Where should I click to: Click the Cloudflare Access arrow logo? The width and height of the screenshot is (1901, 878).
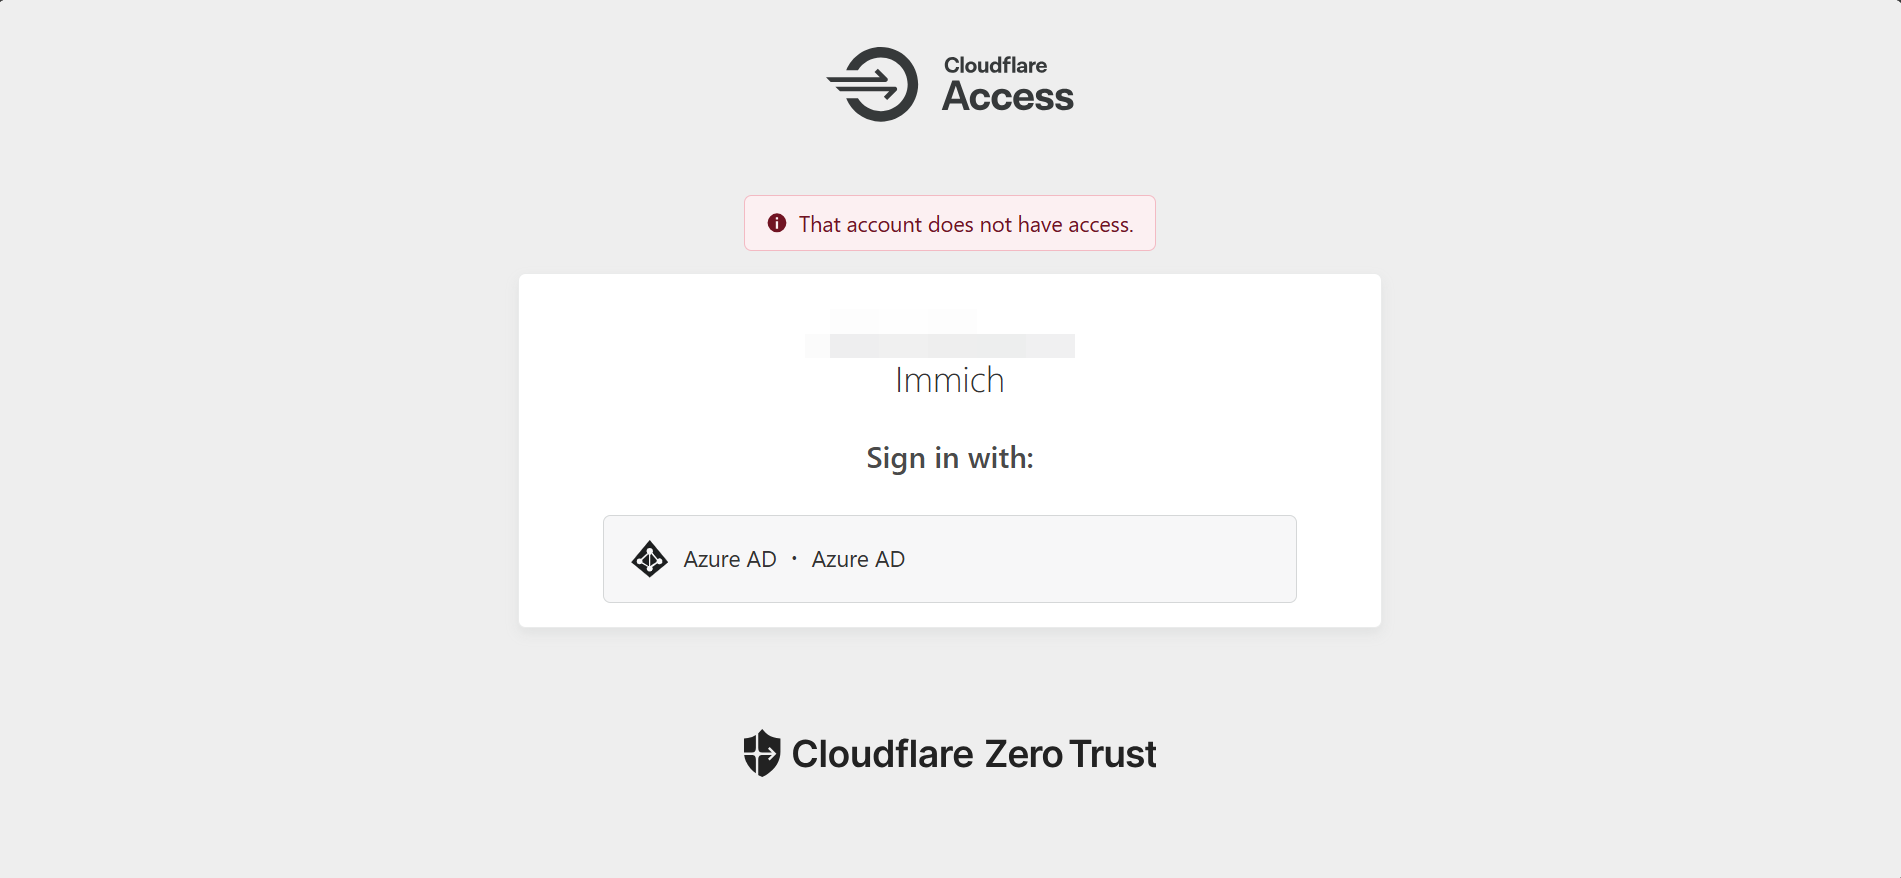point(873,84)
